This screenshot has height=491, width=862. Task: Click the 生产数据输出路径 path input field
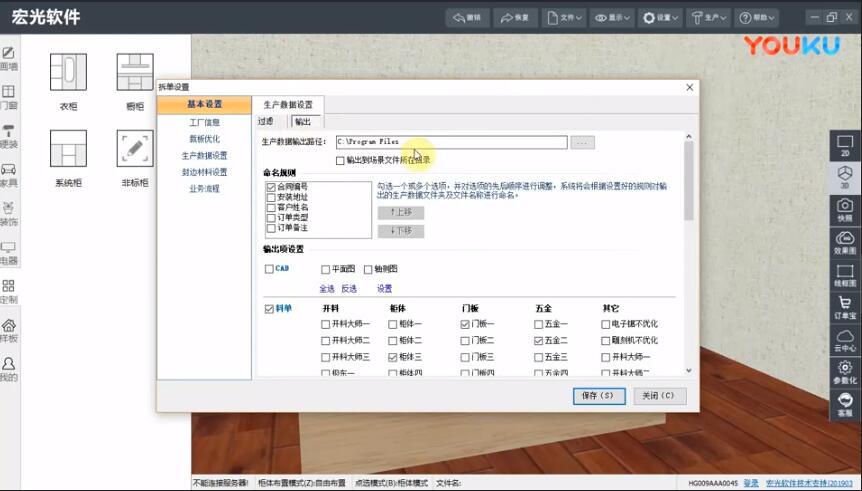coord(451,142)
